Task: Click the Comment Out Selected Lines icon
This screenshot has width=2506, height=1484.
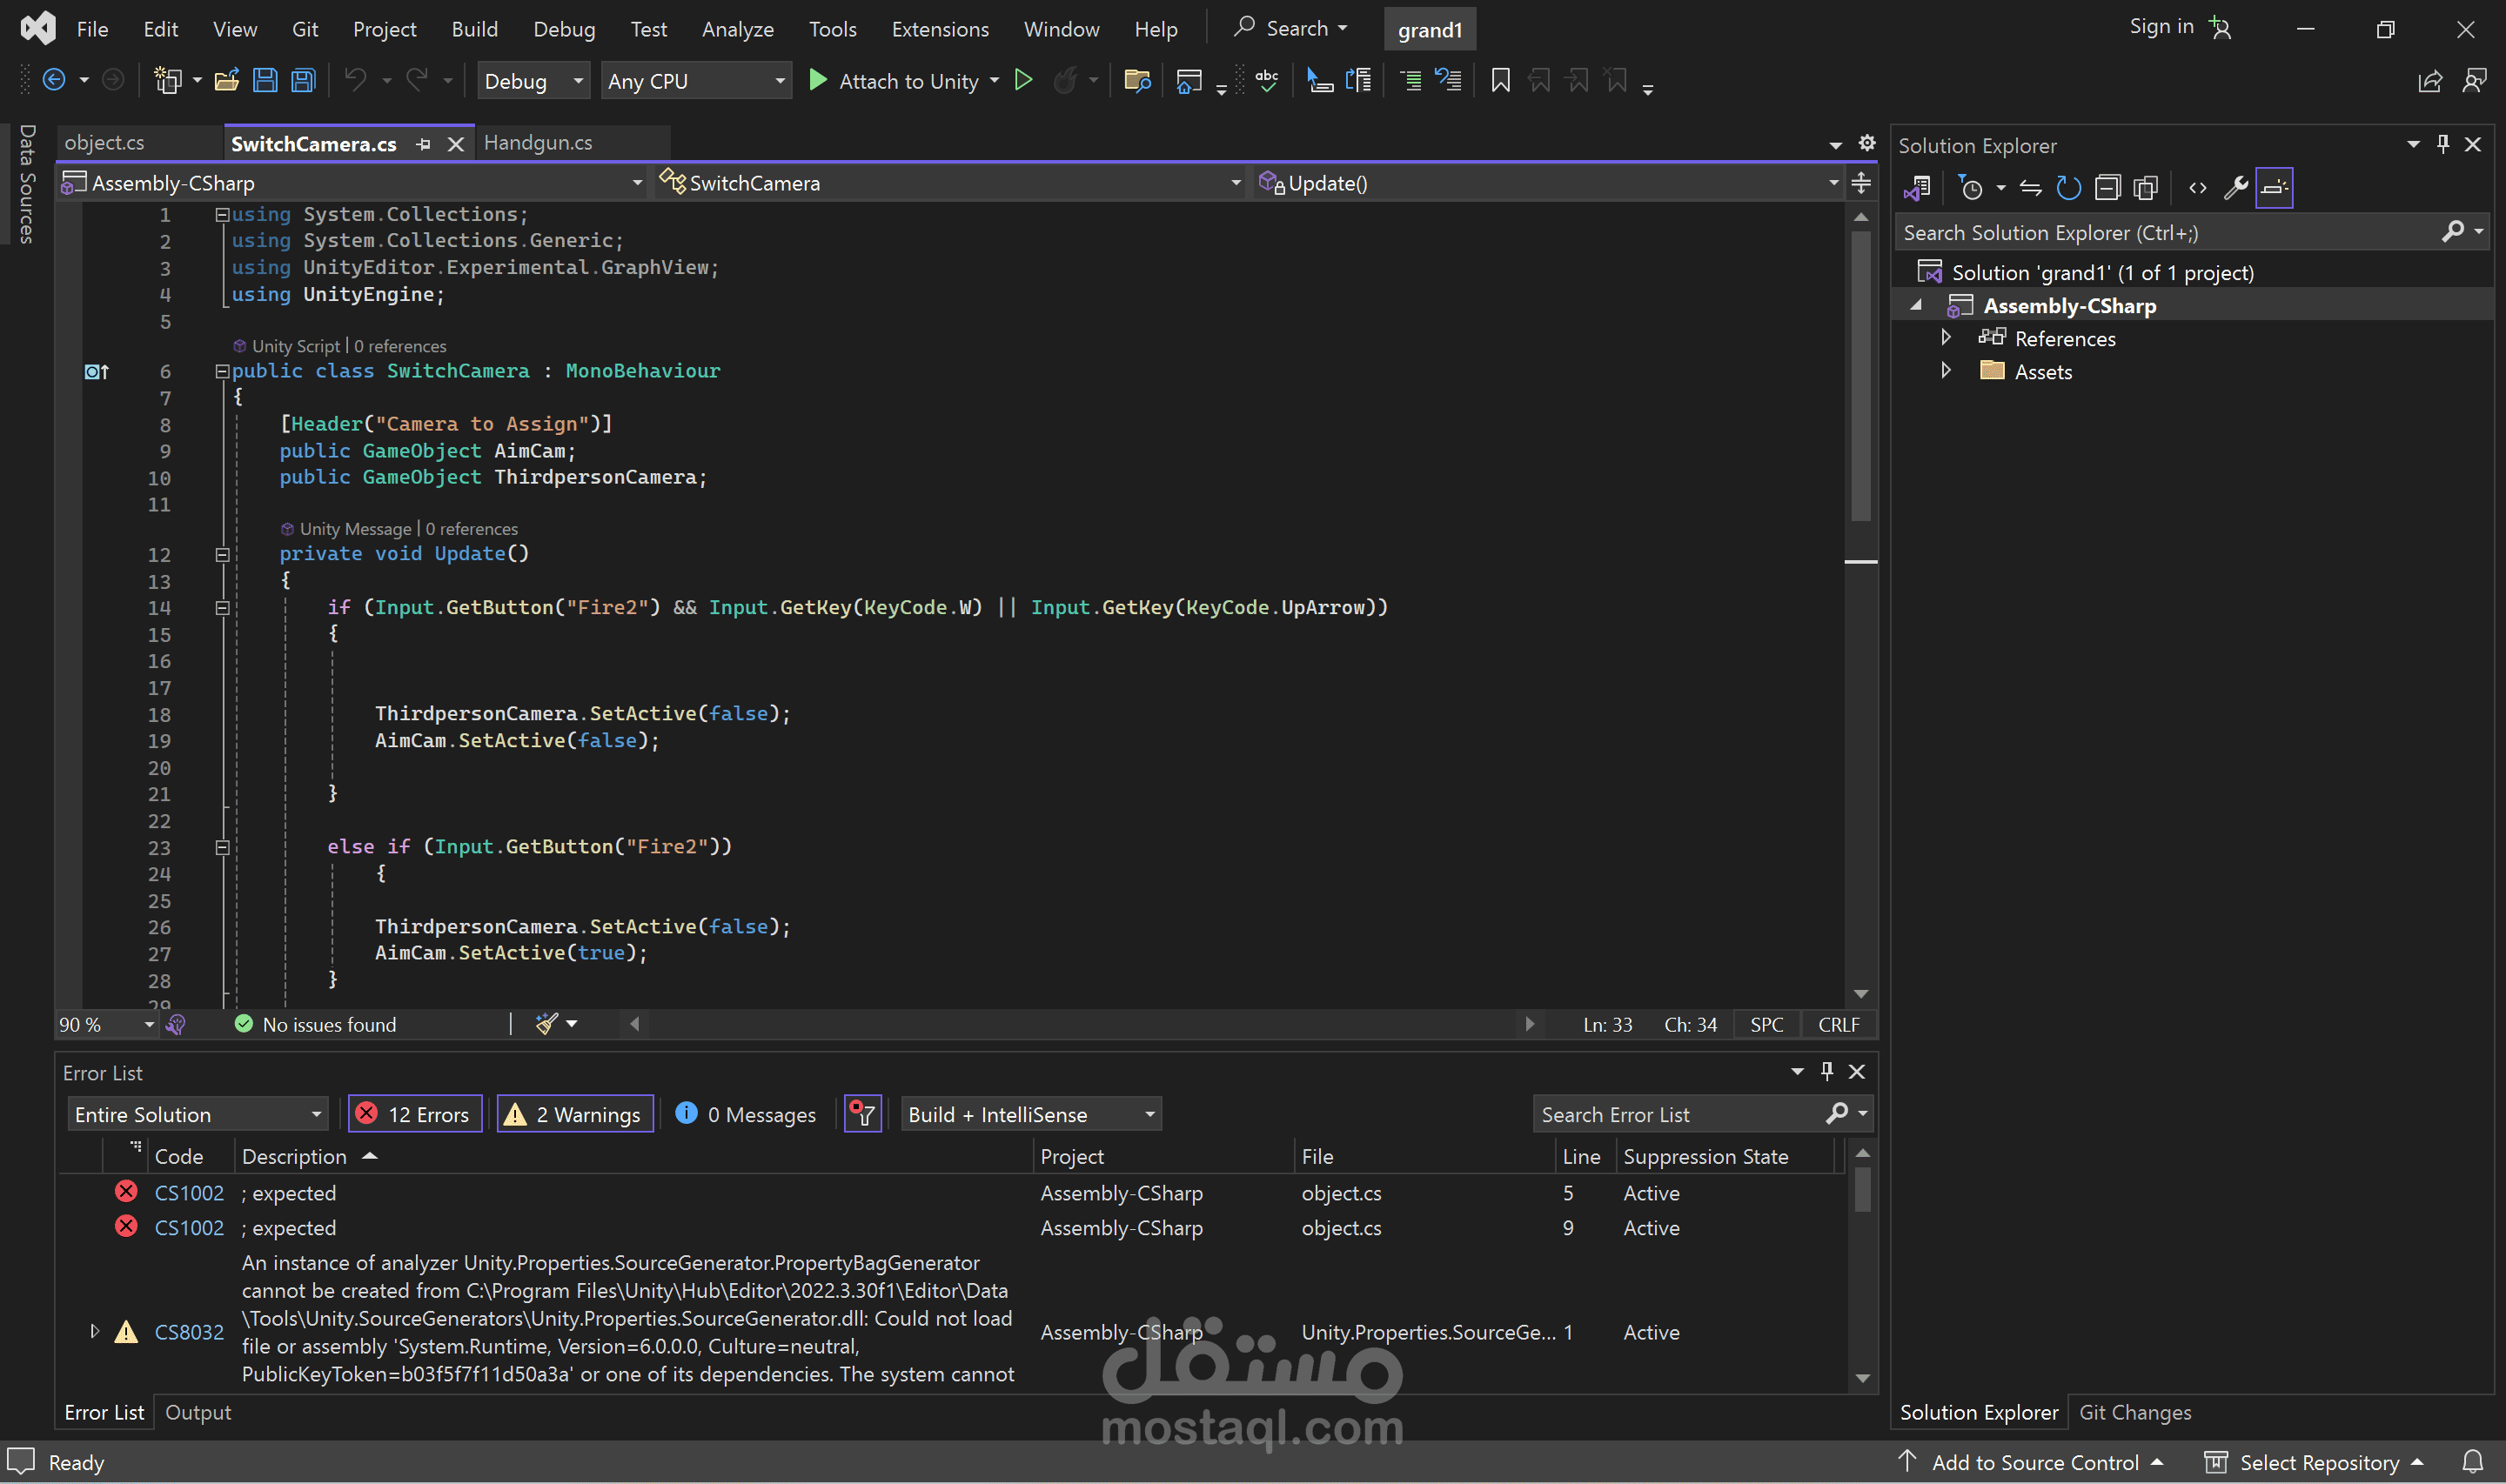Action: [1410, 80]
